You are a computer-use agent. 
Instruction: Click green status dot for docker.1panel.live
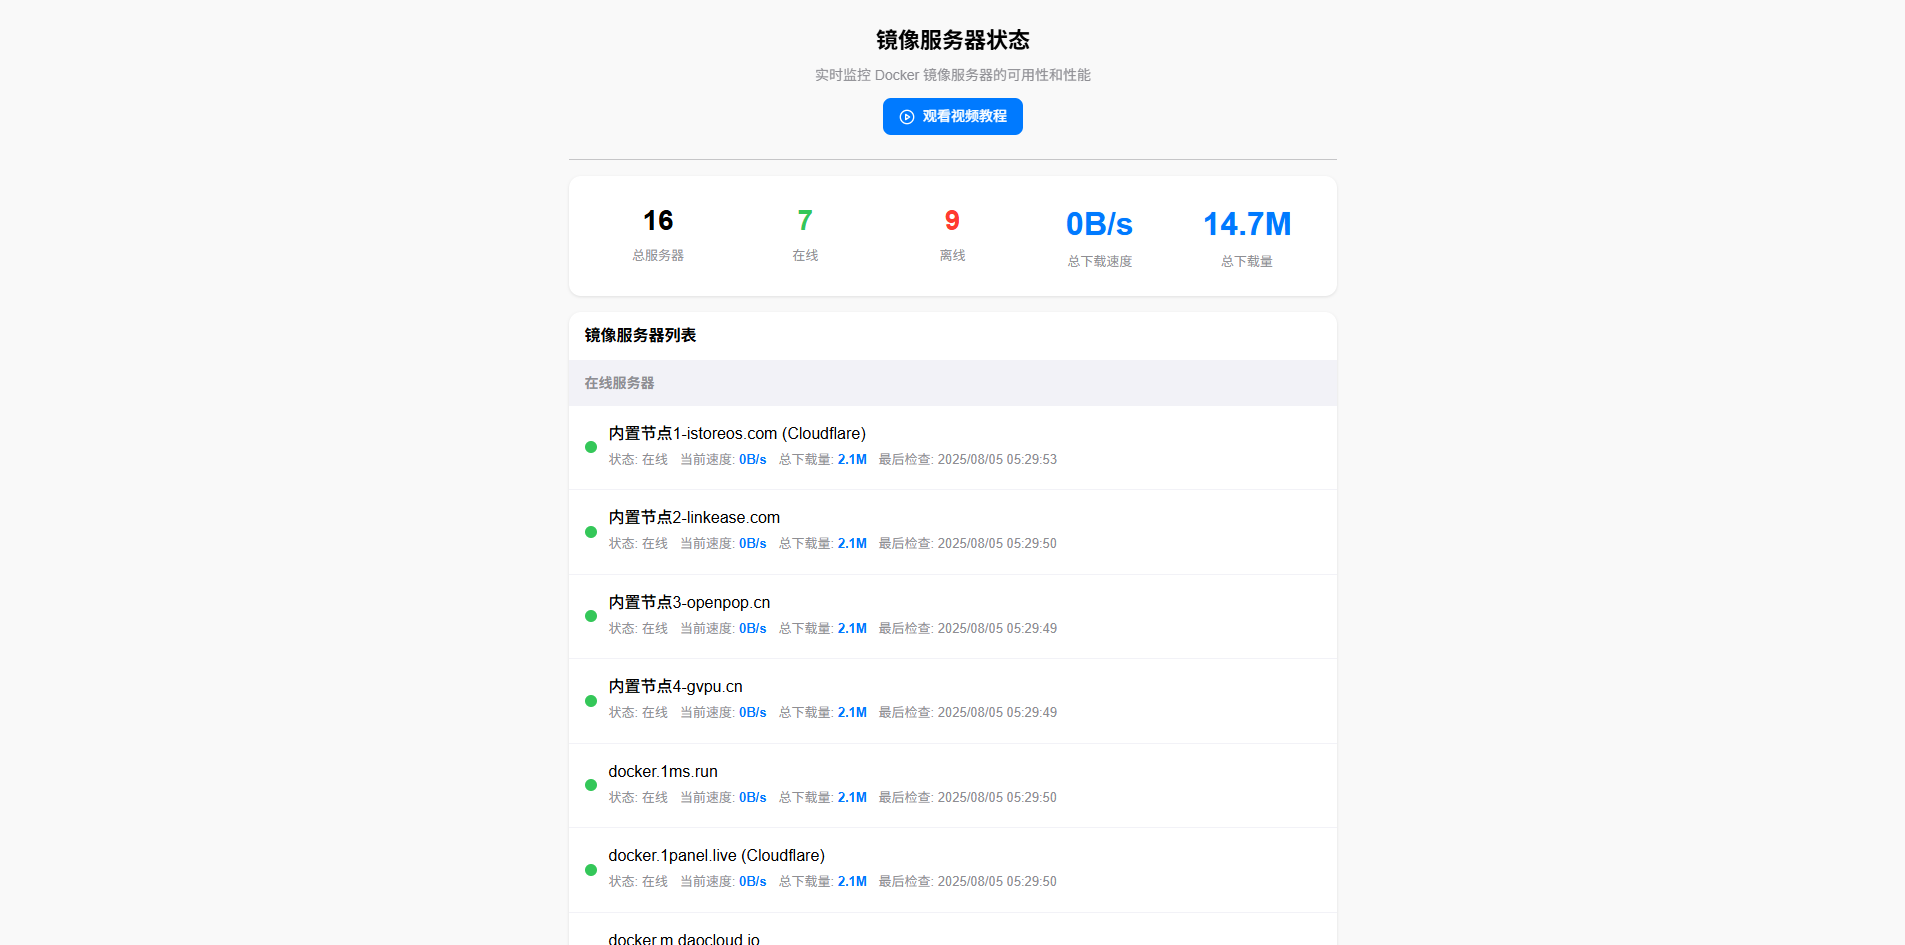(591, 870)
